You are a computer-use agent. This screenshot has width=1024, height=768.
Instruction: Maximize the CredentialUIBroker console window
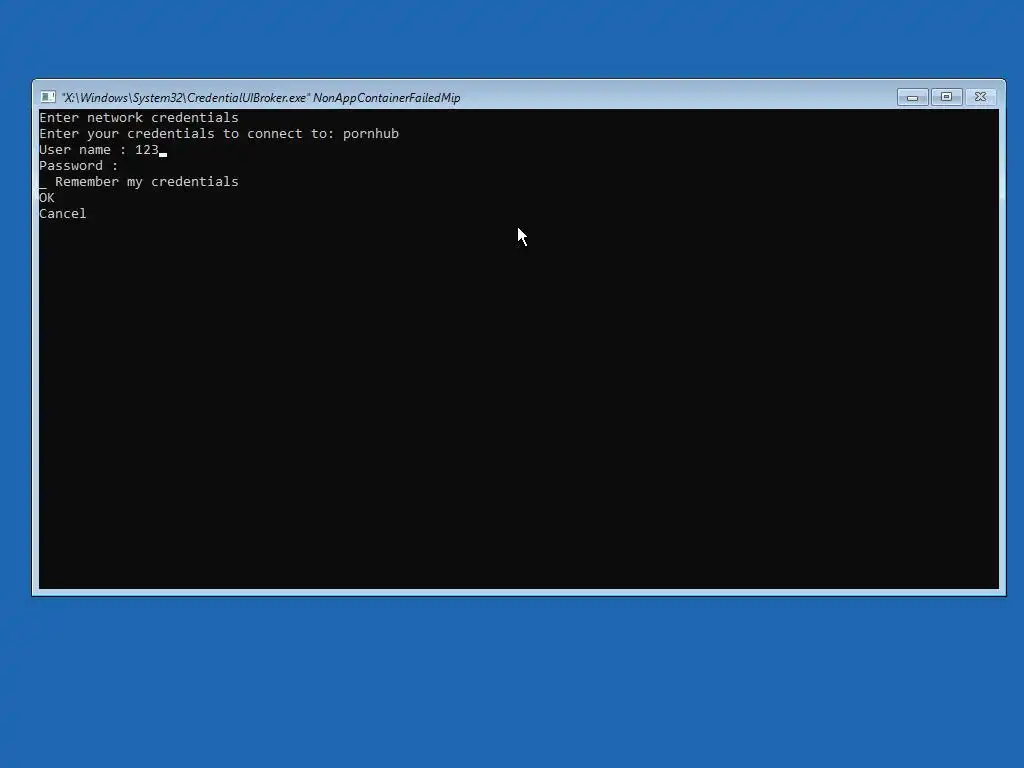[x=946, y=97]
